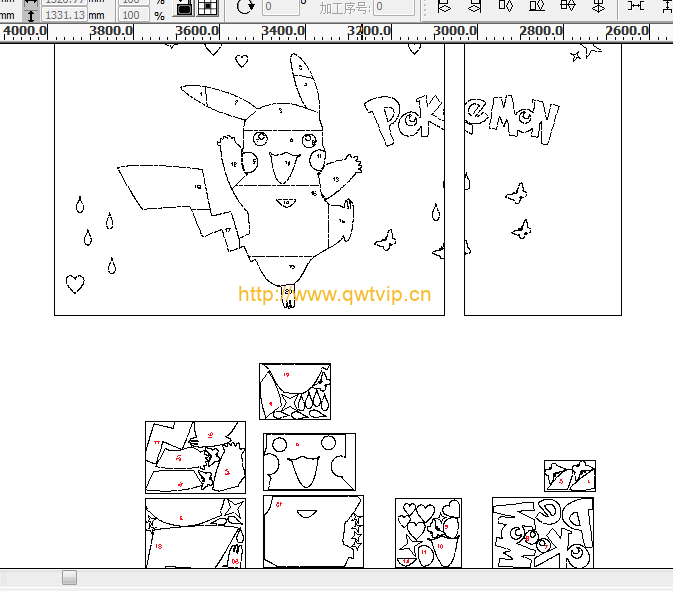The image size is (673, 591).
Task: Toggle the lock aspect ratio icon
Action: pos(185,8)
